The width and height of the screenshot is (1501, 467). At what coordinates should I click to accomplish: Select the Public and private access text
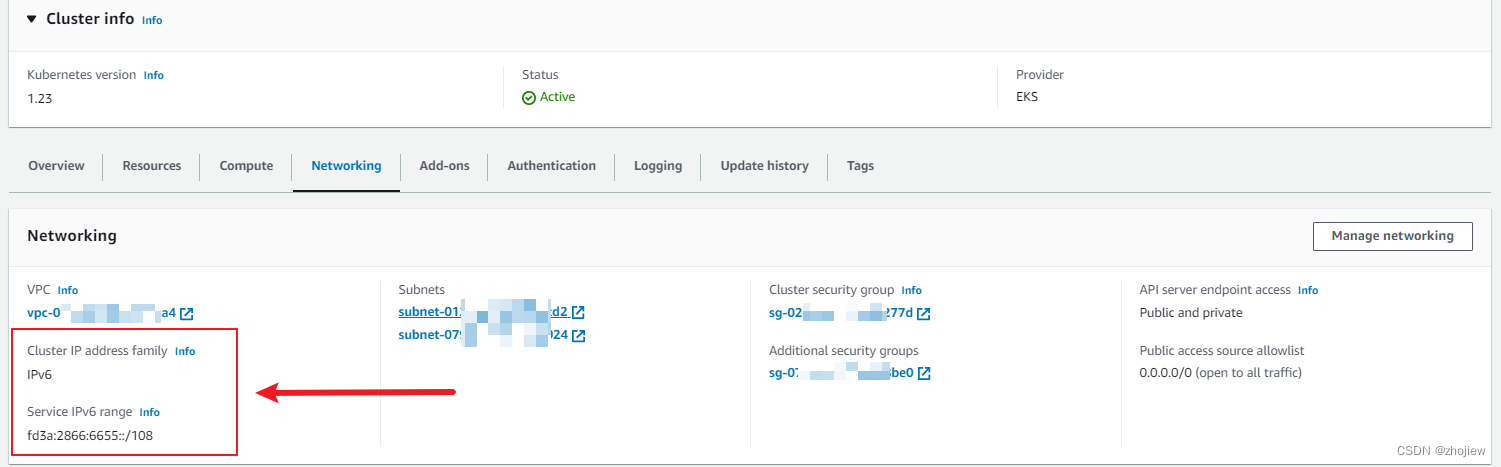point(1191,313)
